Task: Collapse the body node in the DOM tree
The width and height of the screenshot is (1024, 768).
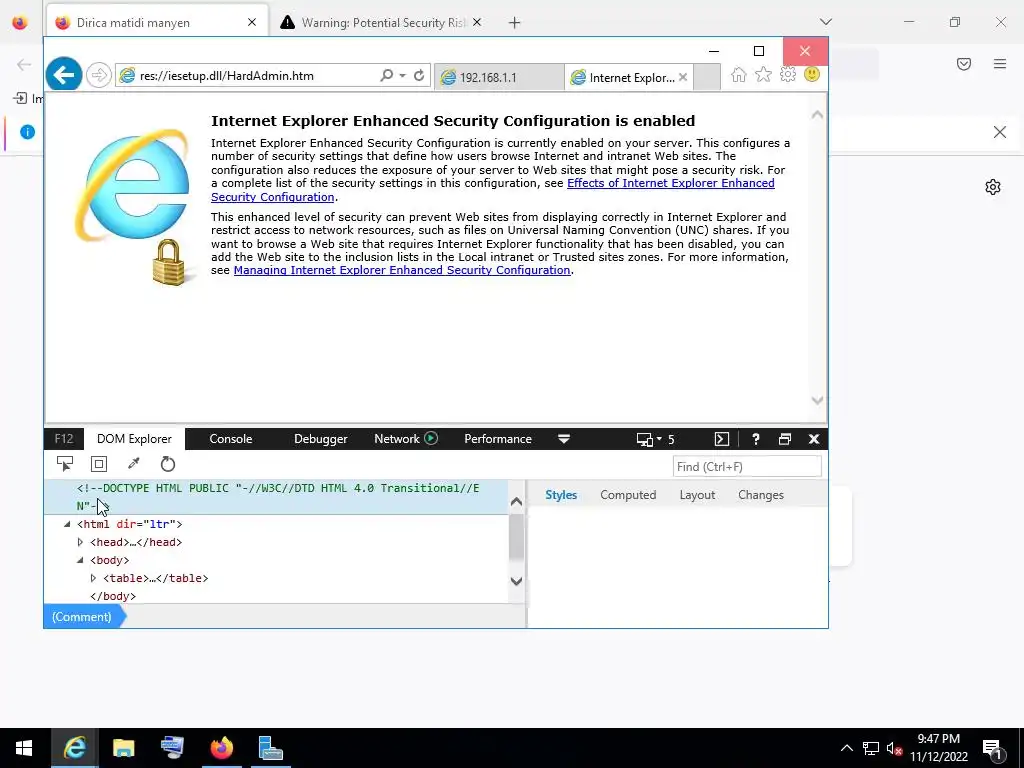Action: 80,560
